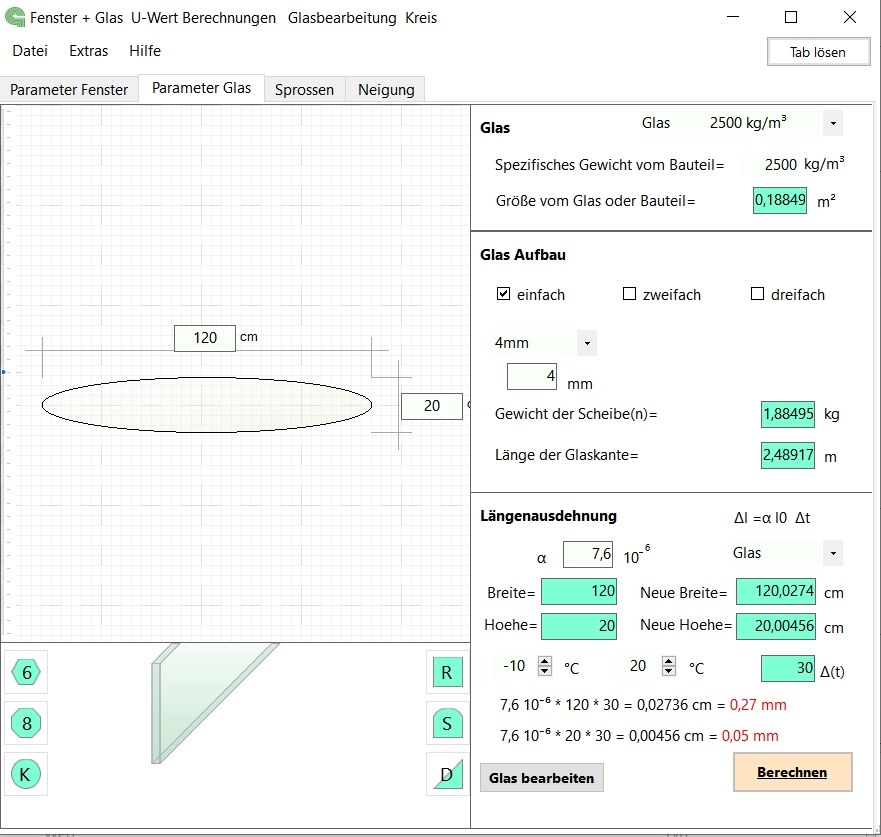Click the Δ(t) field showing 30
Screen dimensions: 881x837
pyautogui.click(x=788, y=668)
